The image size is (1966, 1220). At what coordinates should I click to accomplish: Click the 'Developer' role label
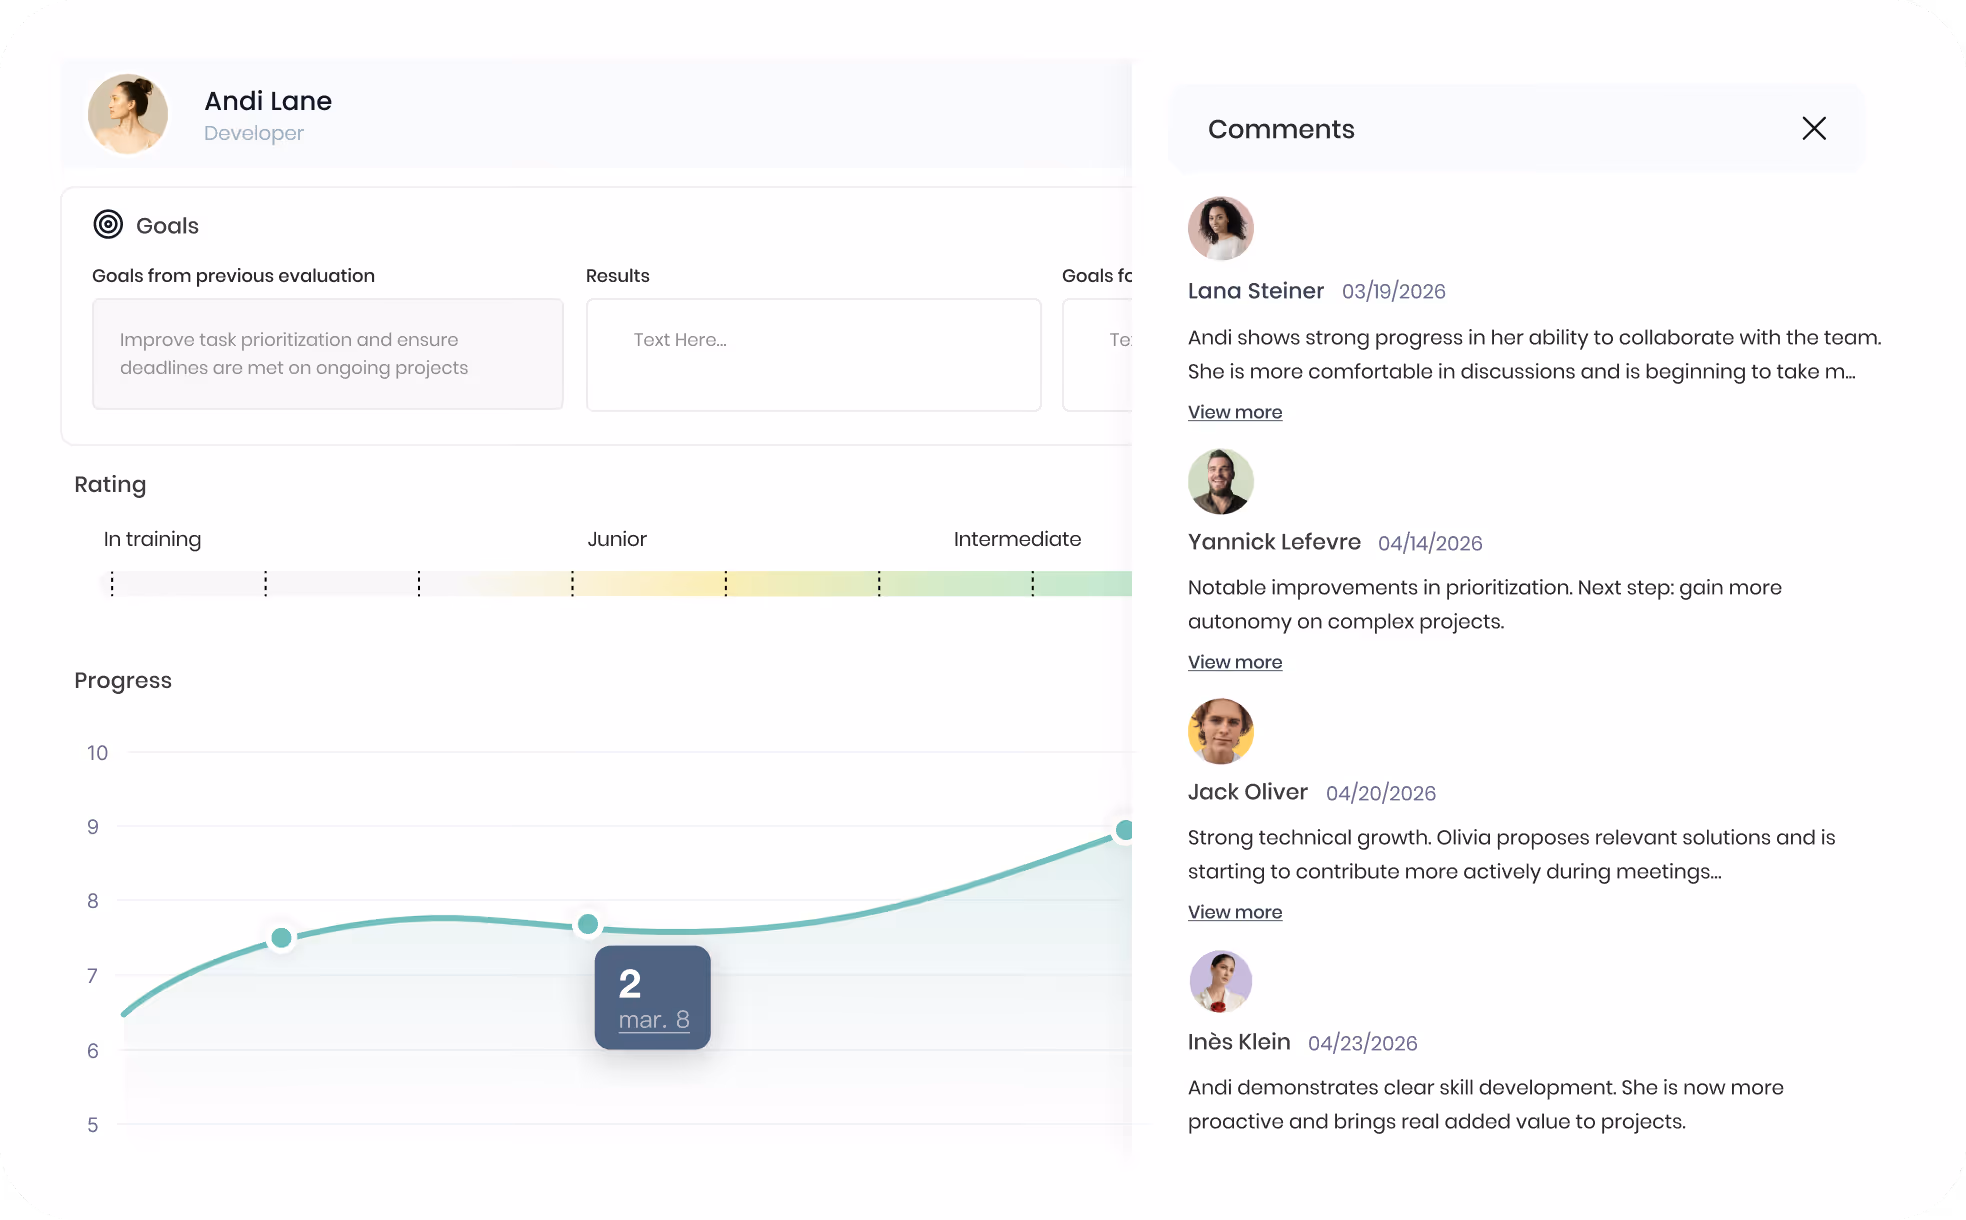click(254, 133)
